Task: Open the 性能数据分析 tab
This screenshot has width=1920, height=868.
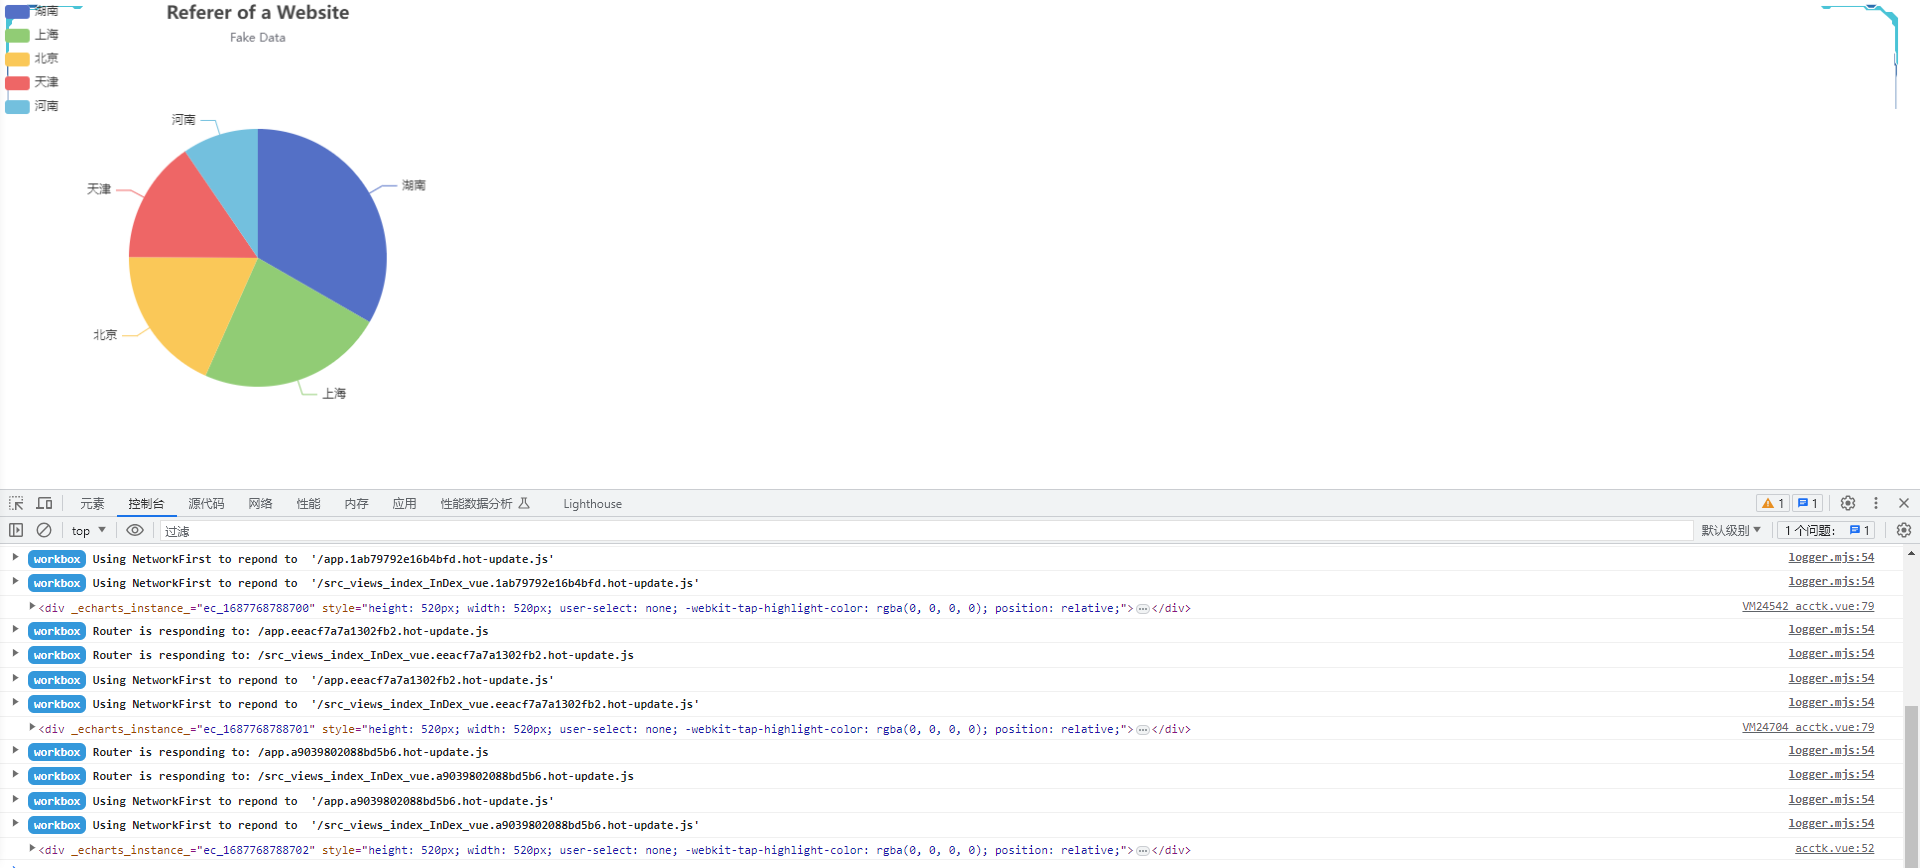Action: [485, 503]
